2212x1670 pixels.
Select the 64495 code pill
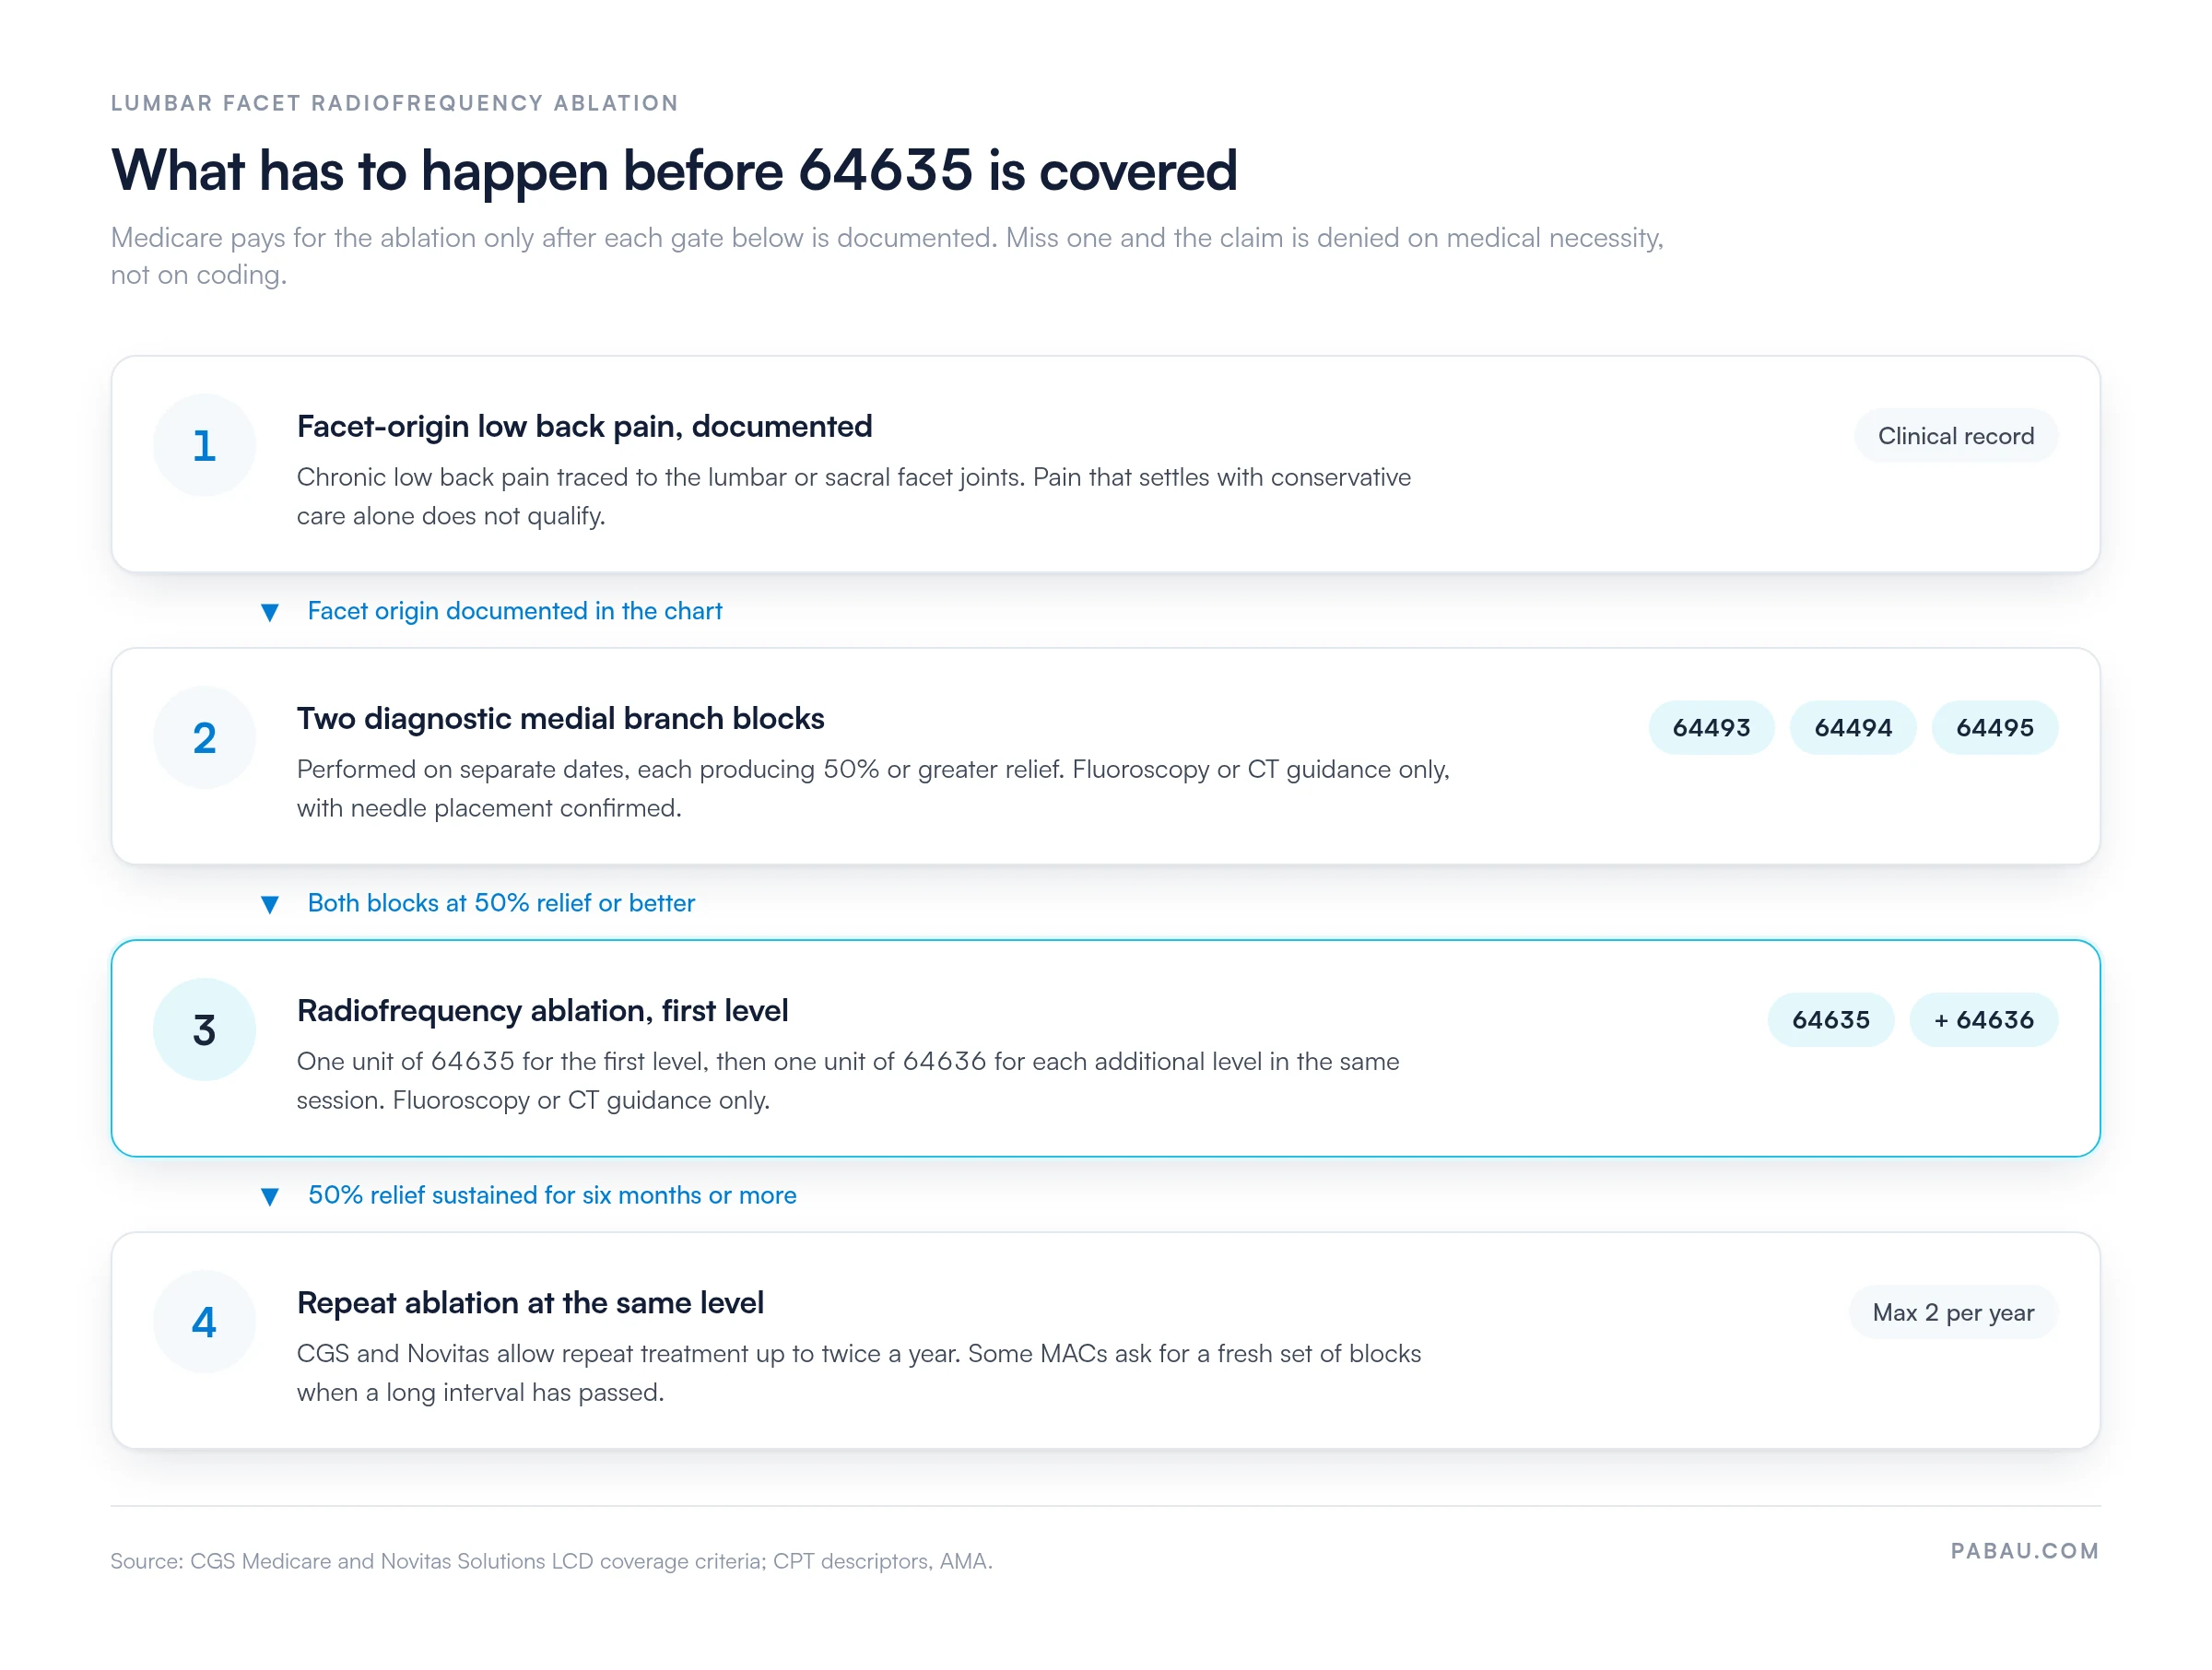point(1994,728)
